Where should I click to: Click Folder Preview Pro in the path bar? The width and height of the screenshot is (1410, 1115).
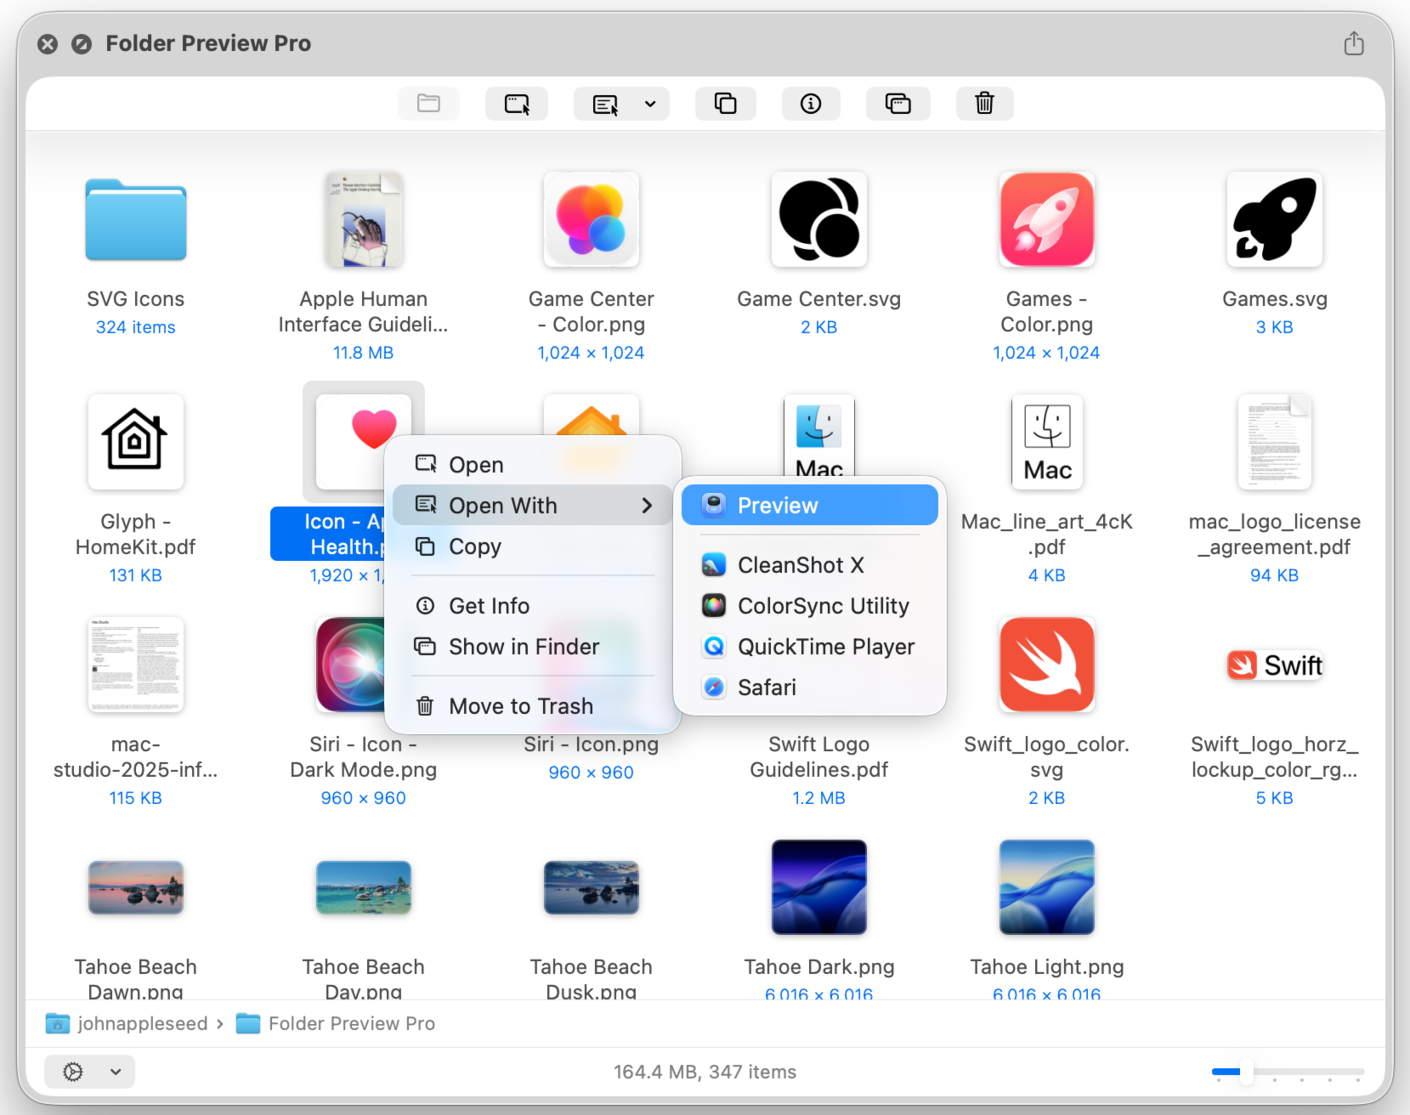[336, 1023]
